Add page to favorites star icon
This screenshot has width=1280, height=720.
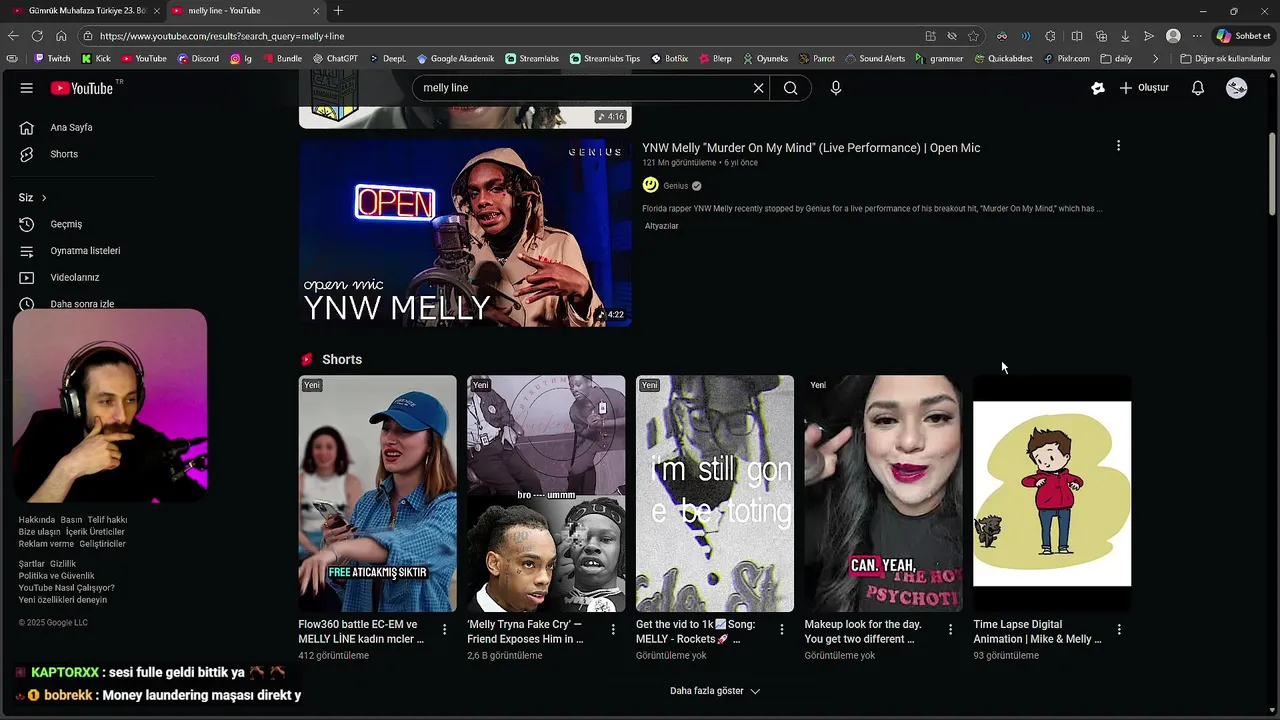pos(973,36)
